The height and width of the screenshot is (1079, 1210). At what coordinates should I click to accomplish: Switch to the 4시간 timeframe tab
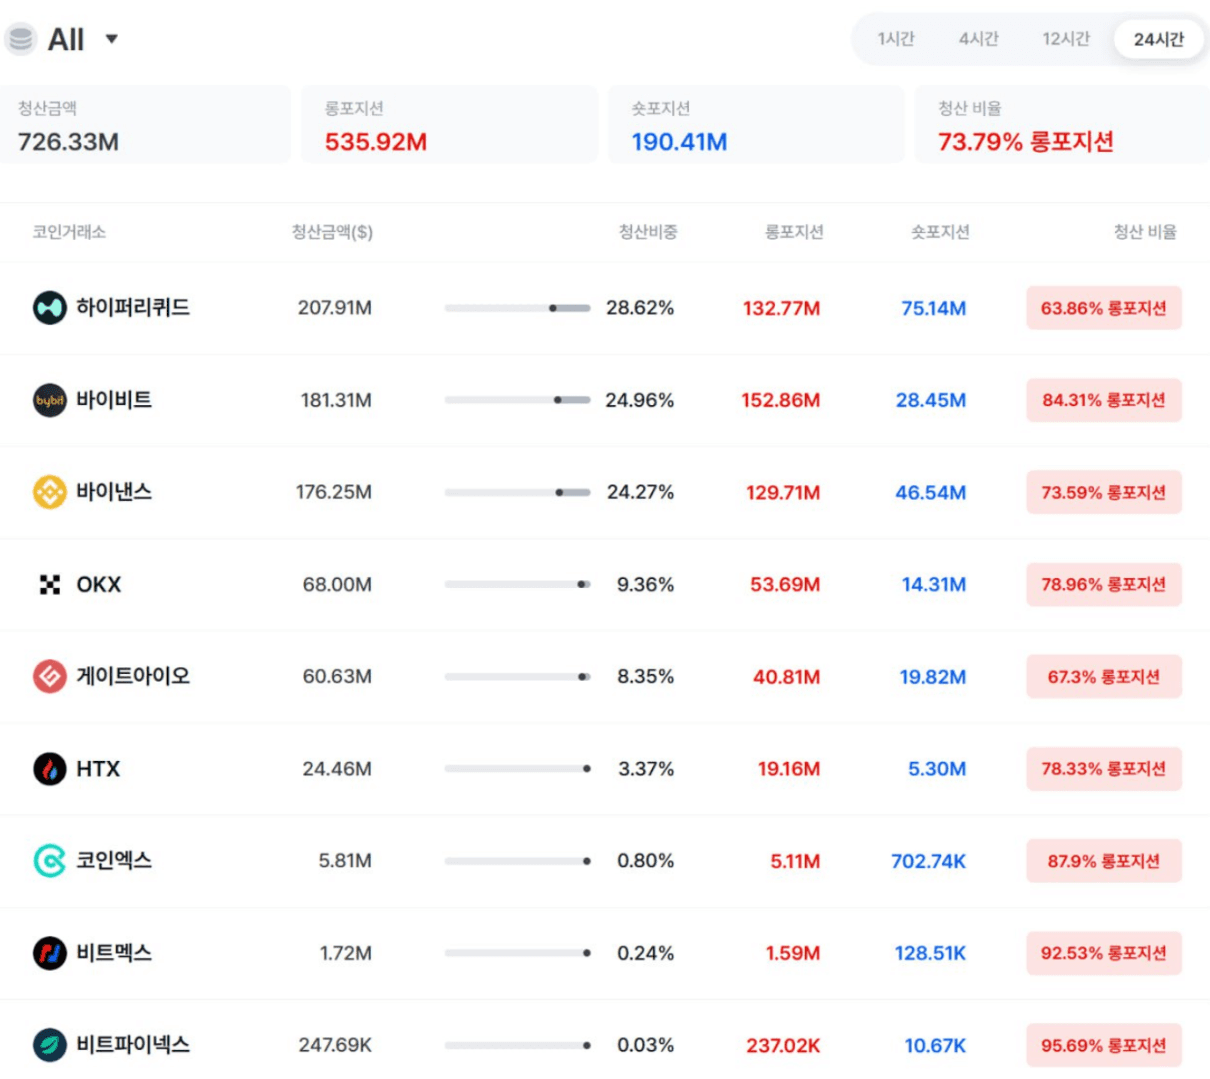point(978,39)
